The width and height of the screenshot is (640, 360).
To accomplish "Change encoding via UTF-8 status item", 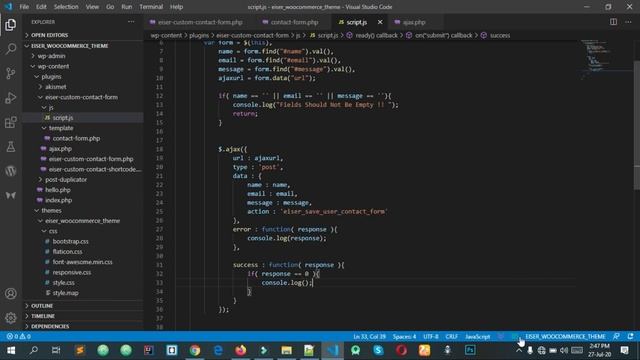I will pyautogui.click(x=431, y=336).
